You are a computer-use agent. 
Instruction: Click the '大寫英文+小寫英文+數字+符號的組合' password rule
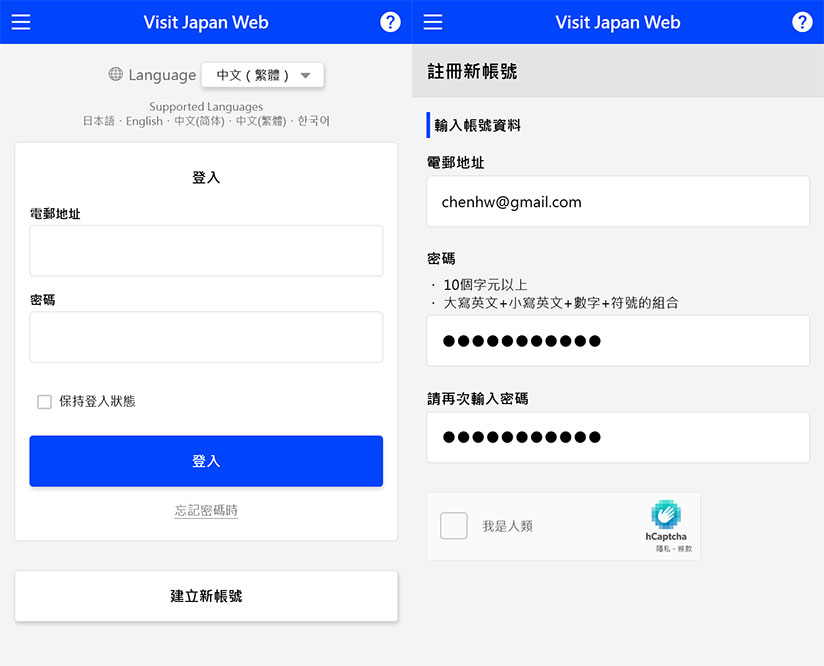[x=561, y=303]
